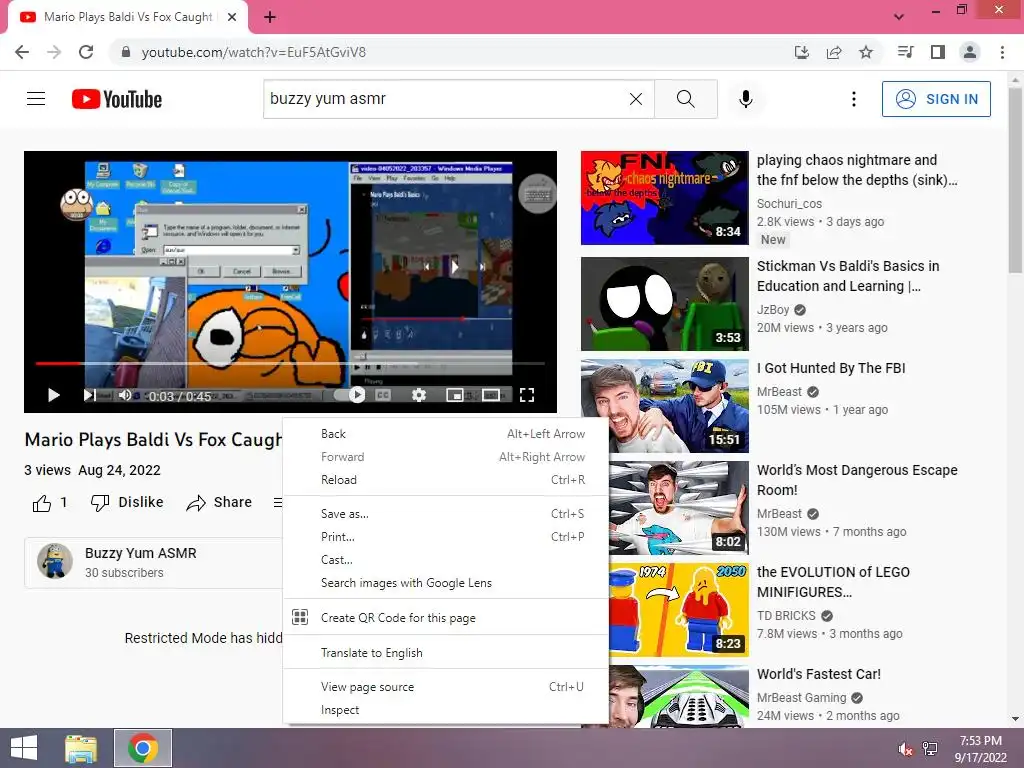Click the Dislike button
1024x768 pixels.
[x=127, y=503]
